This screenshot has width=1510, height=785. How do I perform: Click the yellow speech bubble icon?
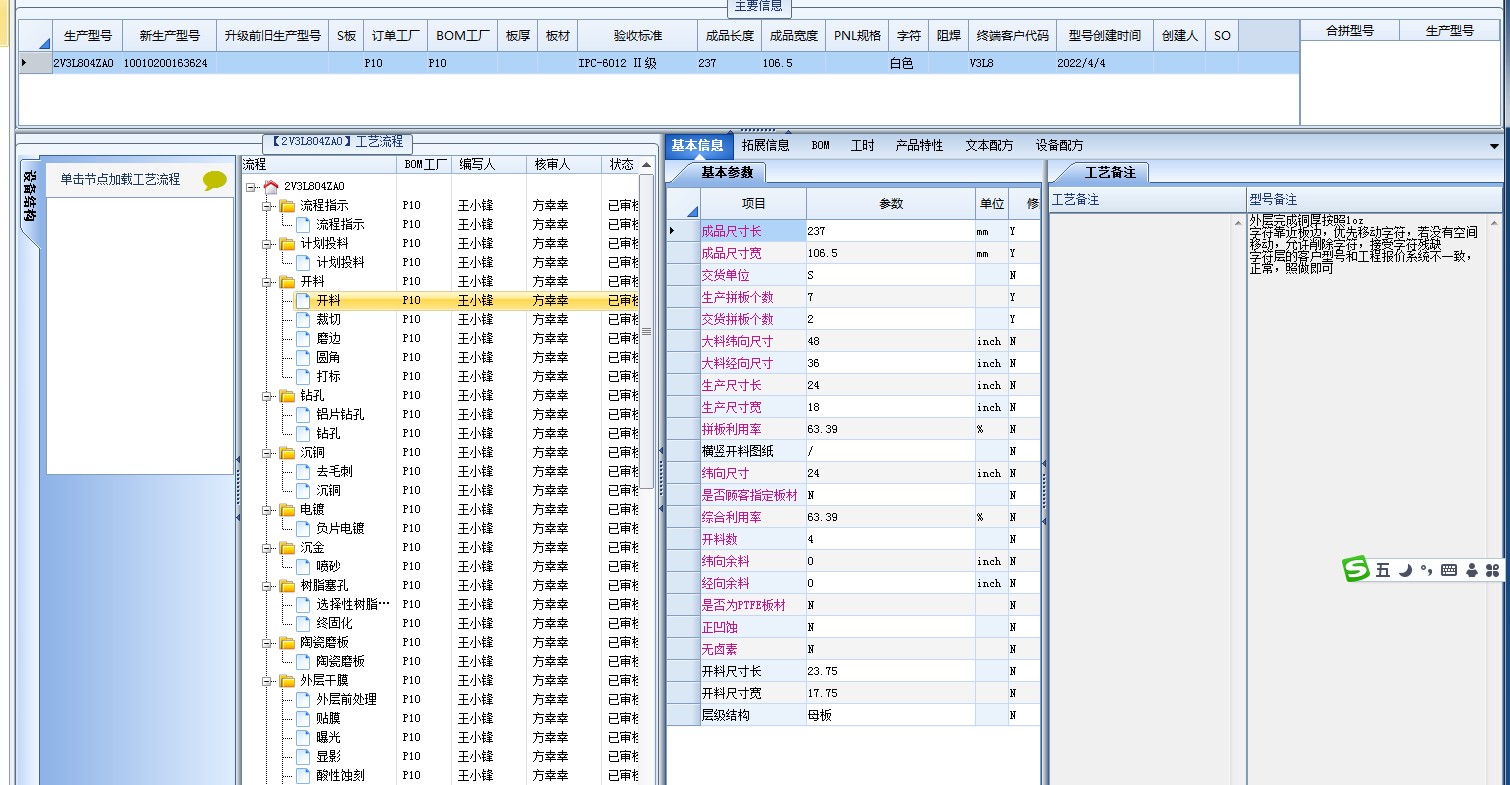point(215,180)
